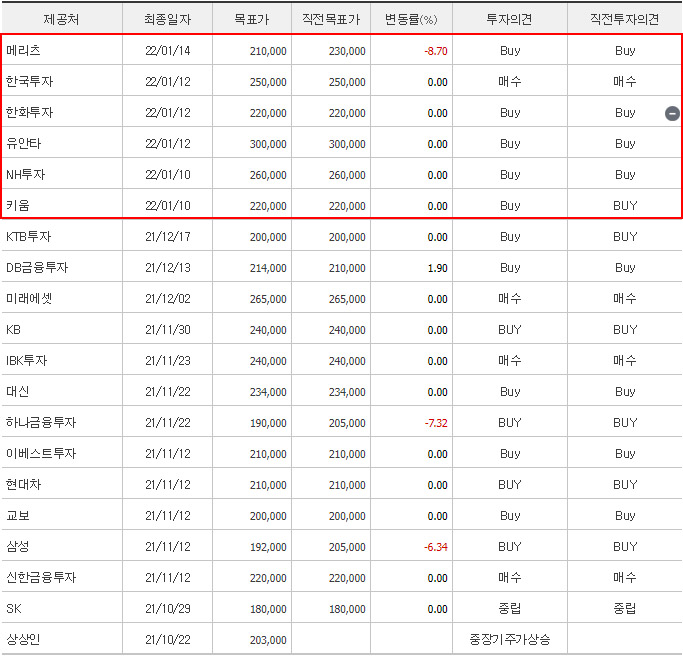
Task: Click the 260,000 target price for NH투자
Action: 268,175
